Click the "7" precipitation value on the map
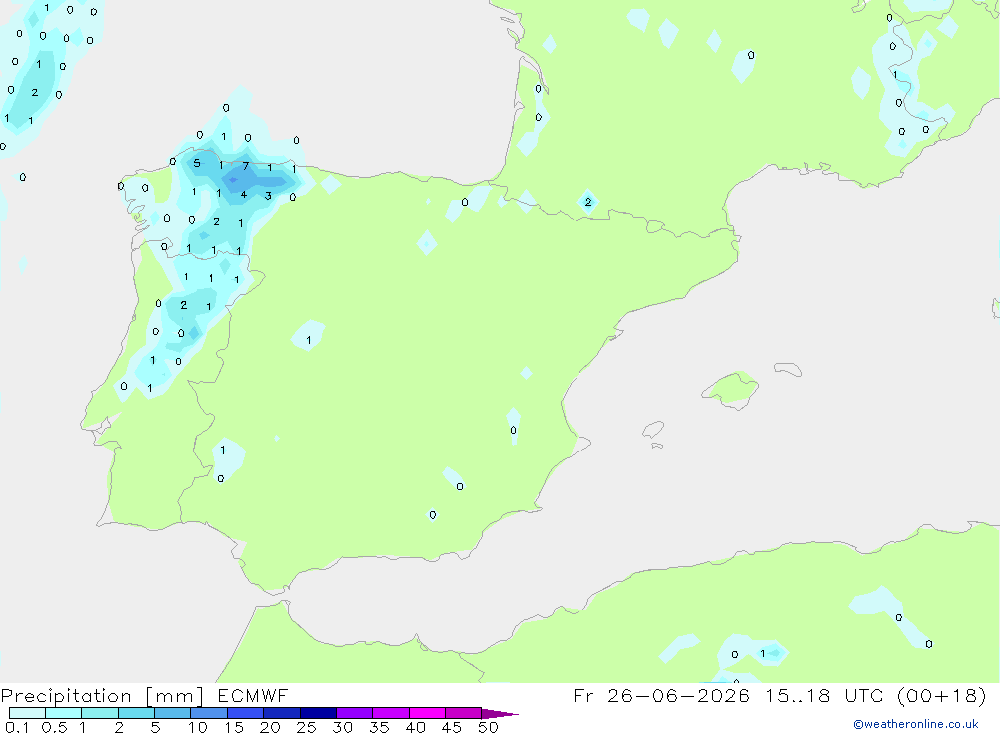 click(x=246, y=166)
